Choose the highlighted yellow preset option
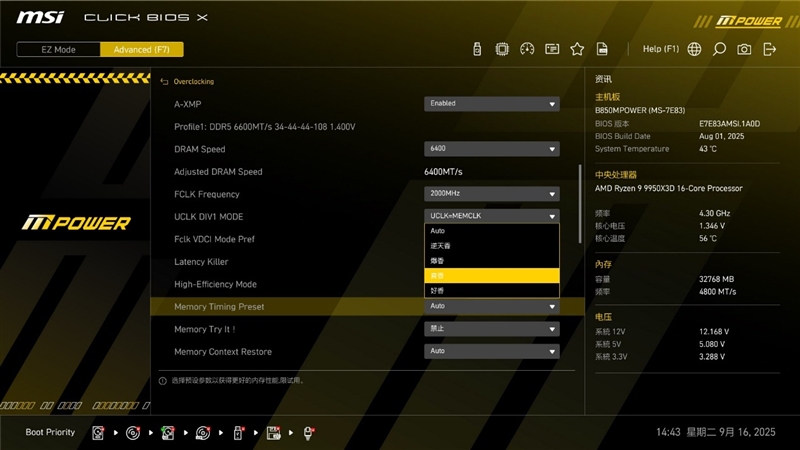 tap(492, 276)
